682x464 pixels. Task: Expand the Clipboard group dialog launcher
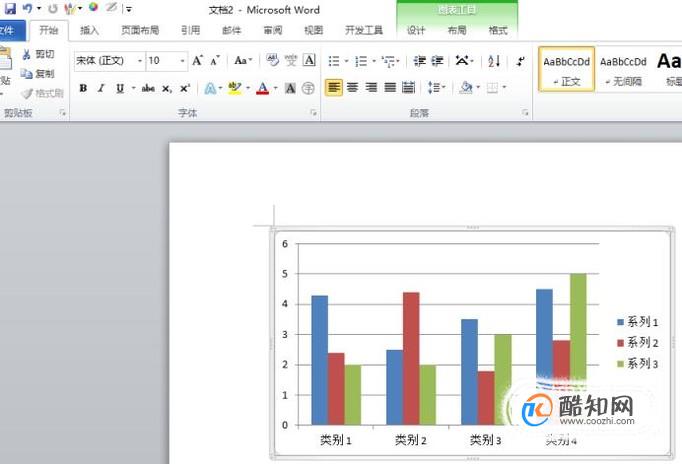click(x=63, y=113)
